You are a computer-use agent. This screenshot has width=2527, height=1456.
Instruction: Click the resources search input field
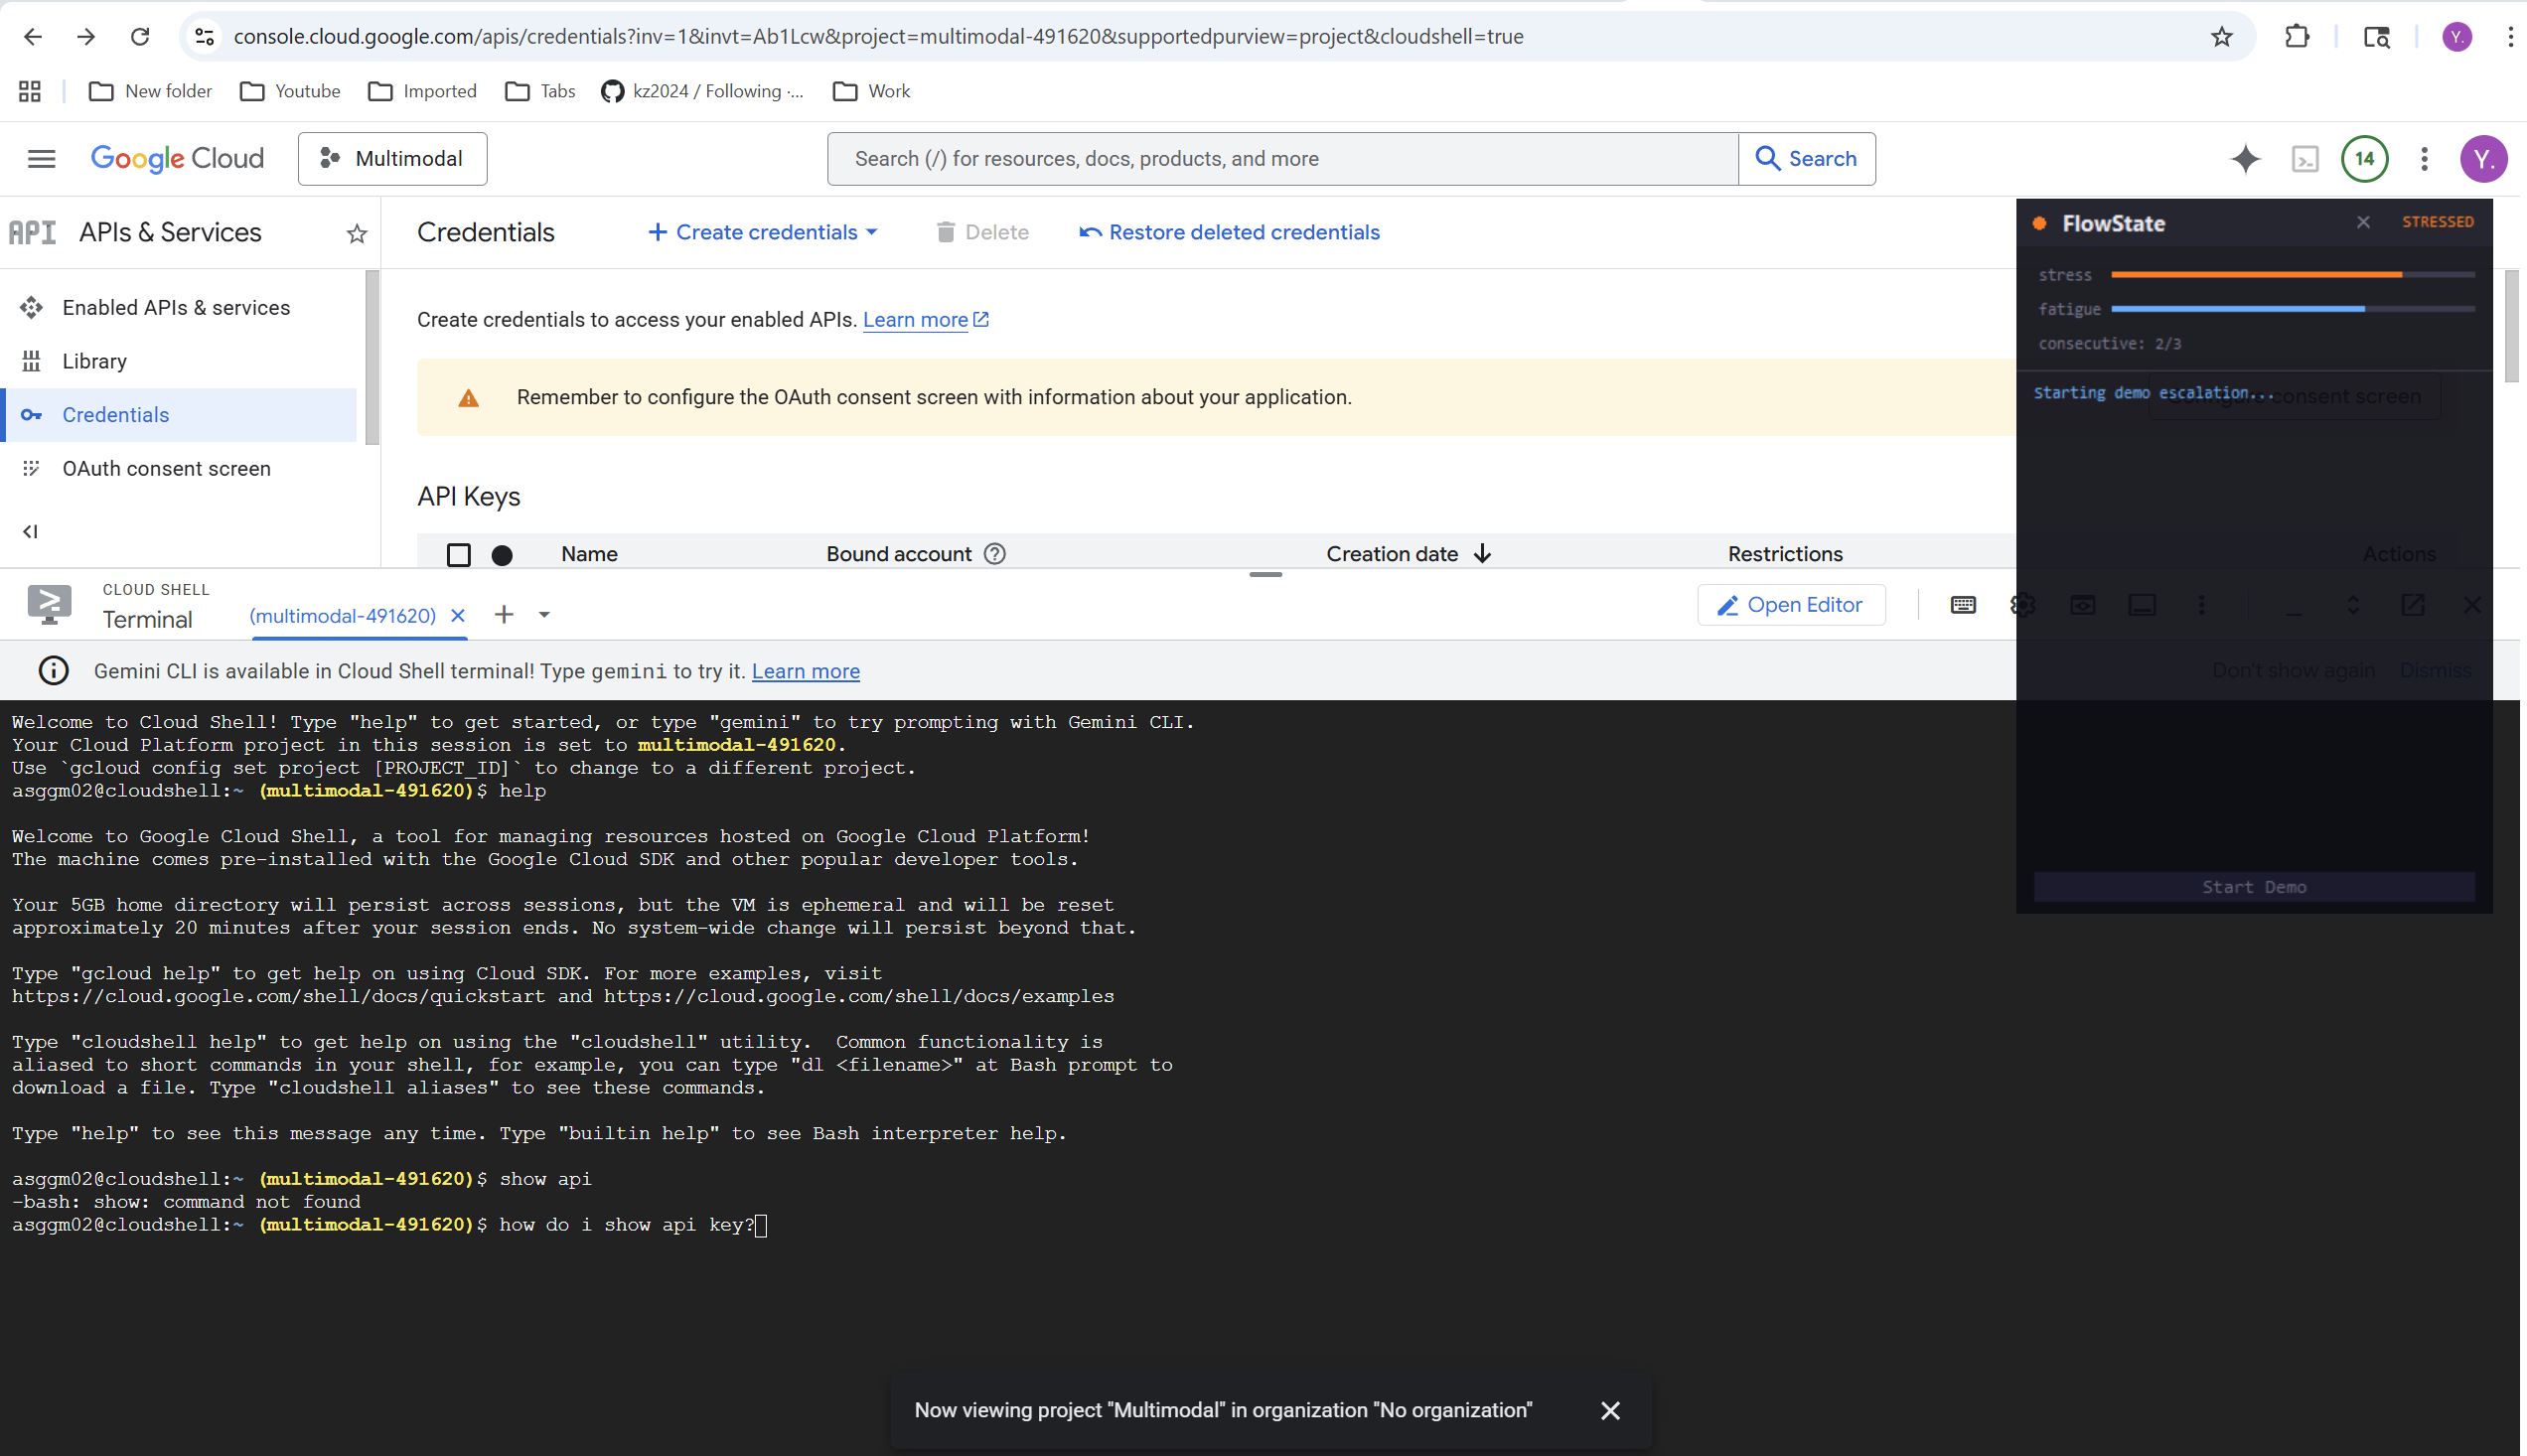pos(1282,159)
